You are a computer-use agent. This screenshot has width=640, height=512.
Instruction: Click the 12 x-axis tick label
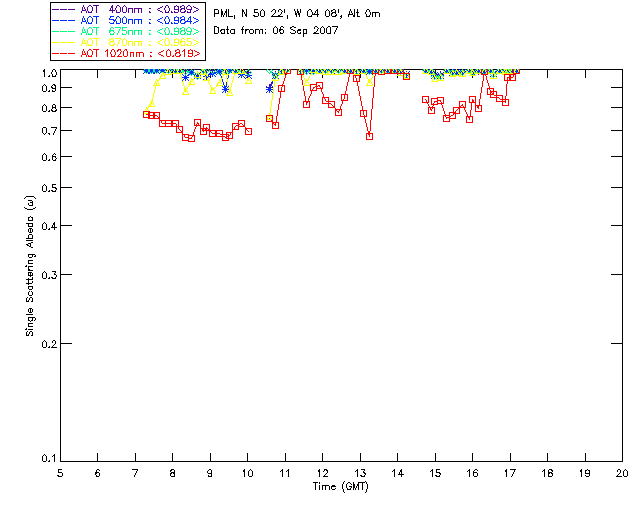[x=322, y=473]
